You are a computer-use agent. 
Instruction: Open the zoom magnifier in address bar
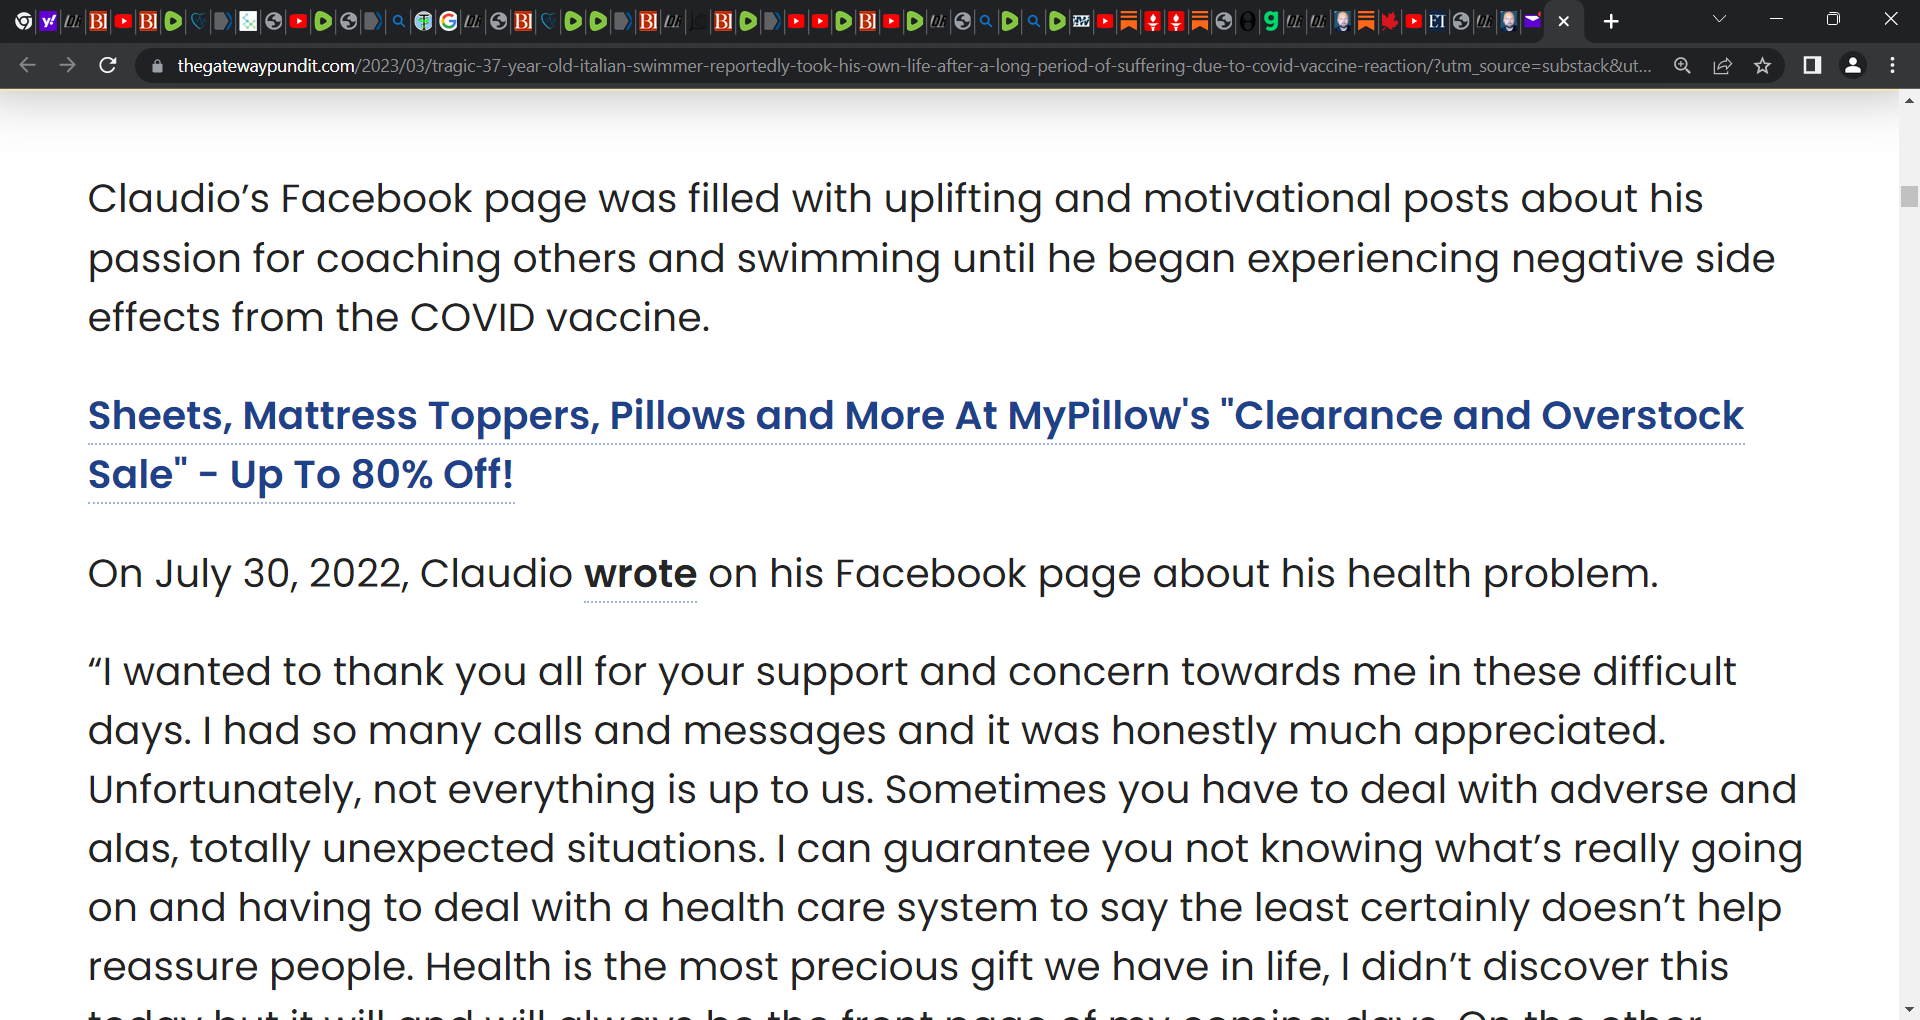coord(1682,66)
